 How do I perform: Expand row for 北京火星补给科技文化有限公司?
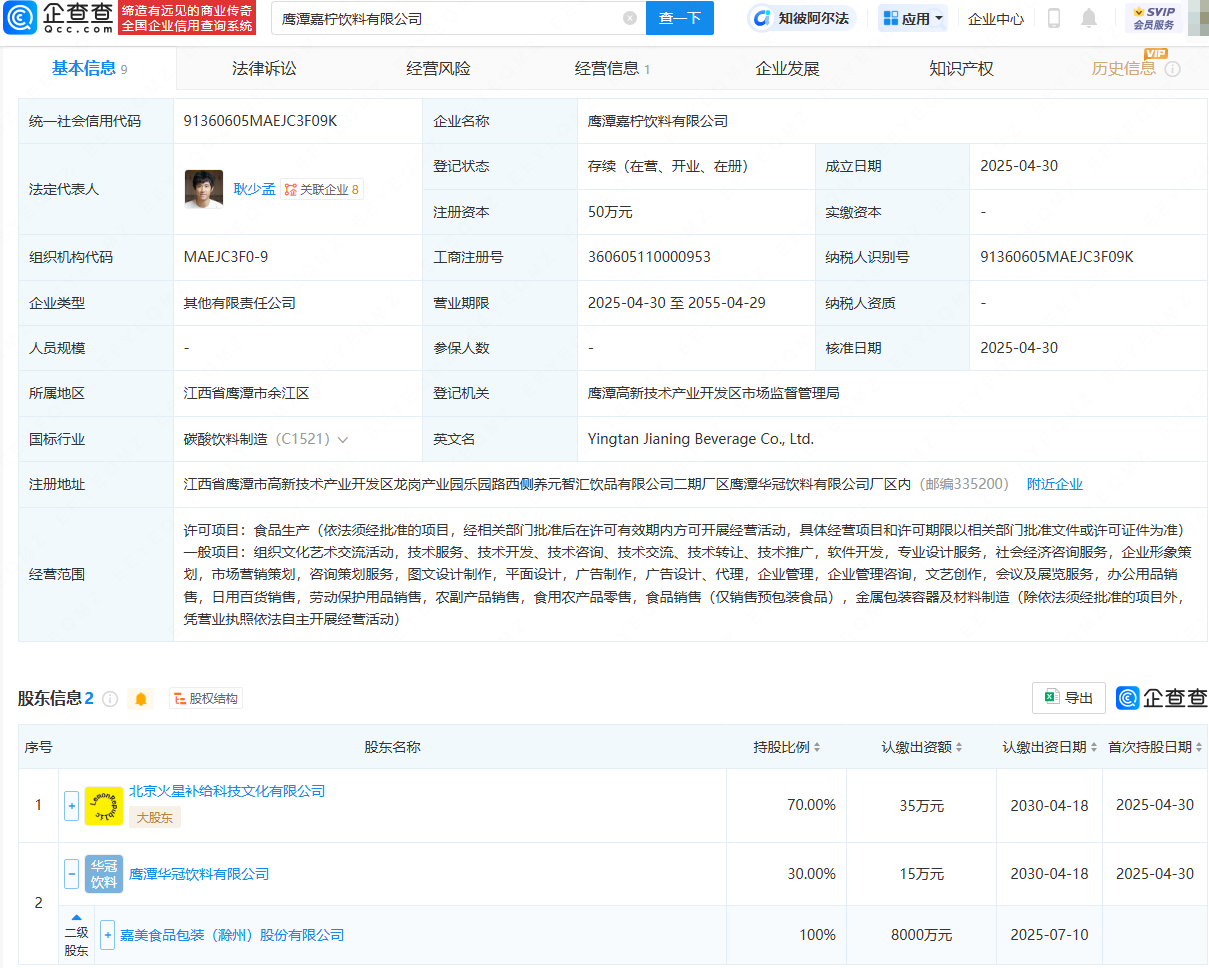click(x=71, y=806)
